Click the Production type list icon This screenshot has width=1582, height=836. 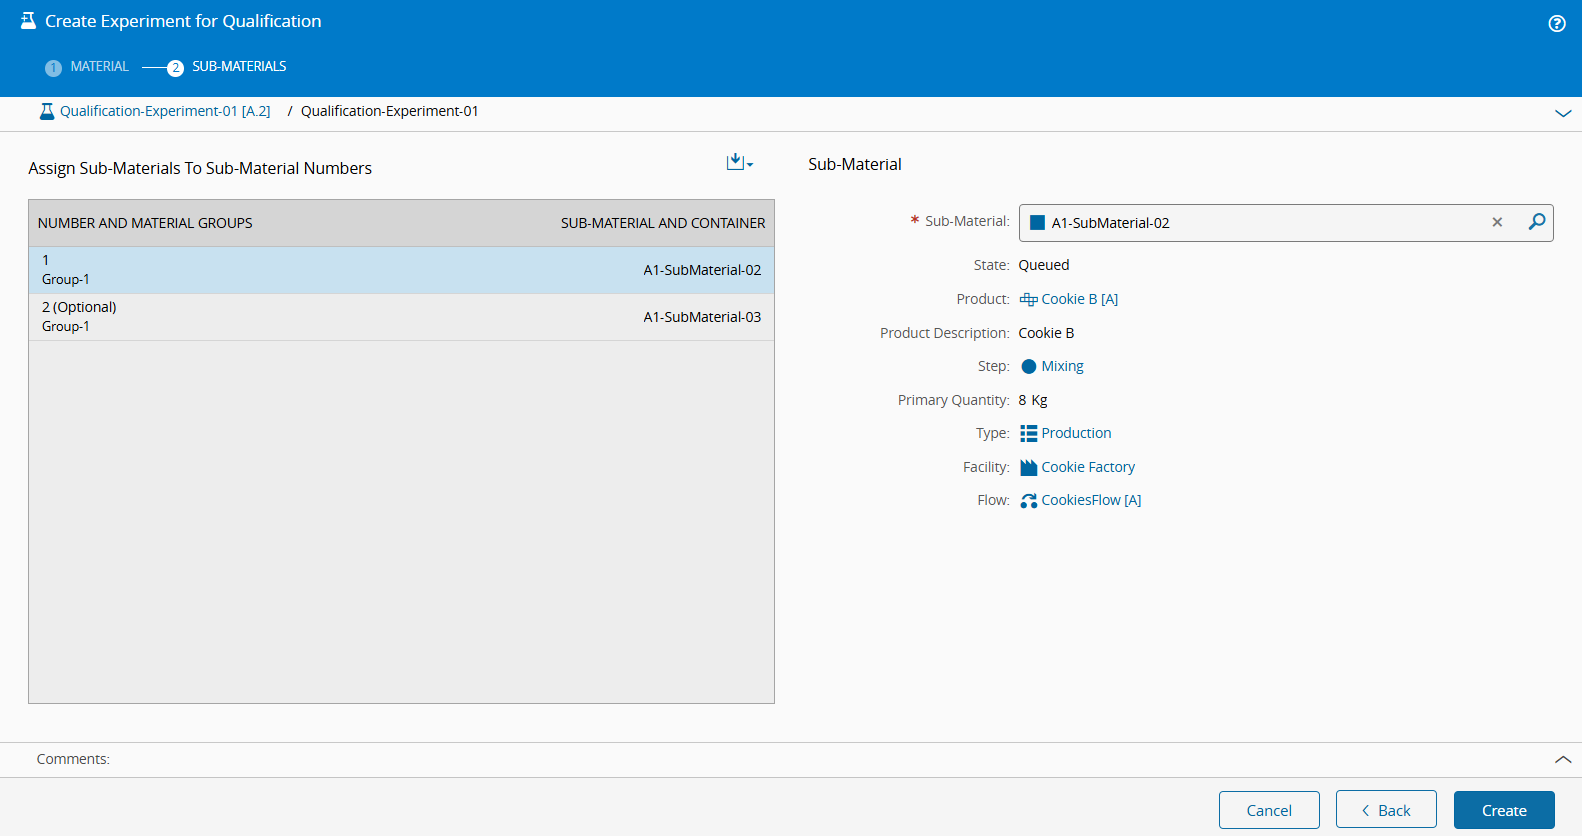pos(1028,434)
